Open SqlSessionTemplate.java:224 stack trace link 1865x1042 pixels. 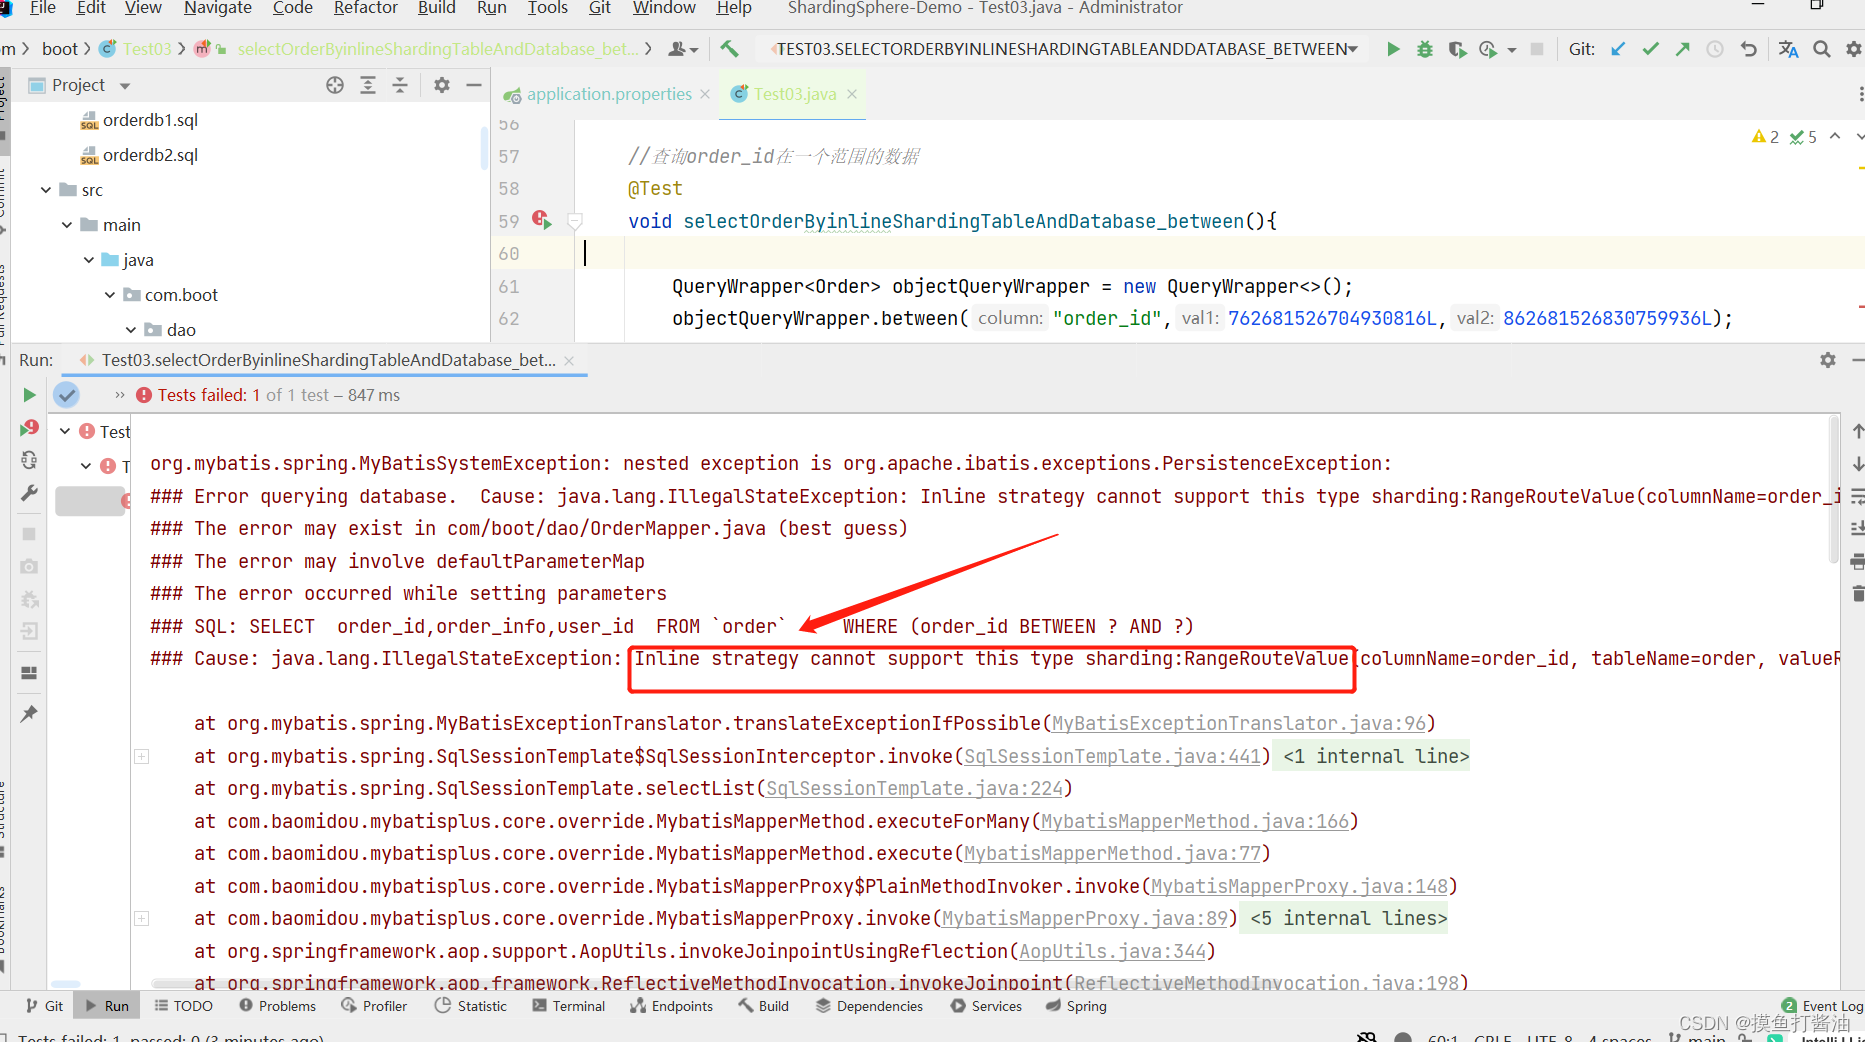point(915,788)
